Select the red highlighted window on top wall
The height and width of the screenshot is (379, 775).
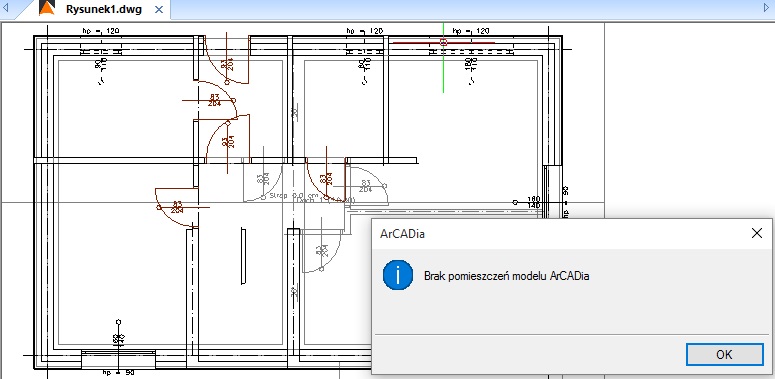click(x=443, y=43)
